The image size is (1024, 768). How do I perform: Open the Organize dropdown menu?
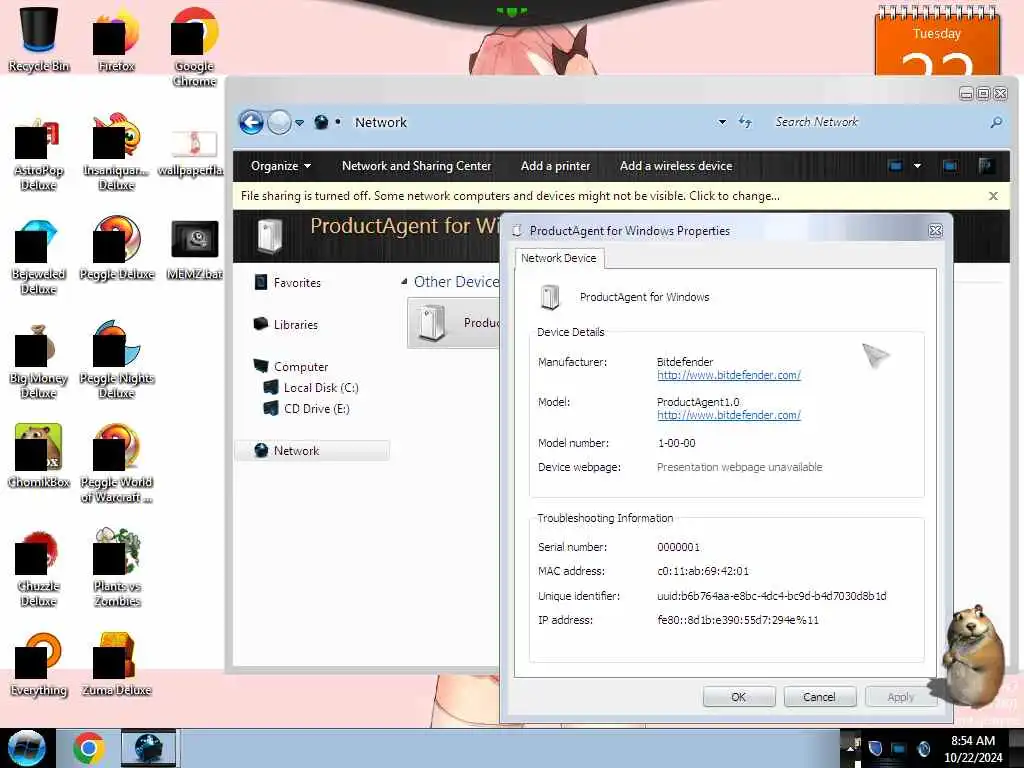[281, 166]
